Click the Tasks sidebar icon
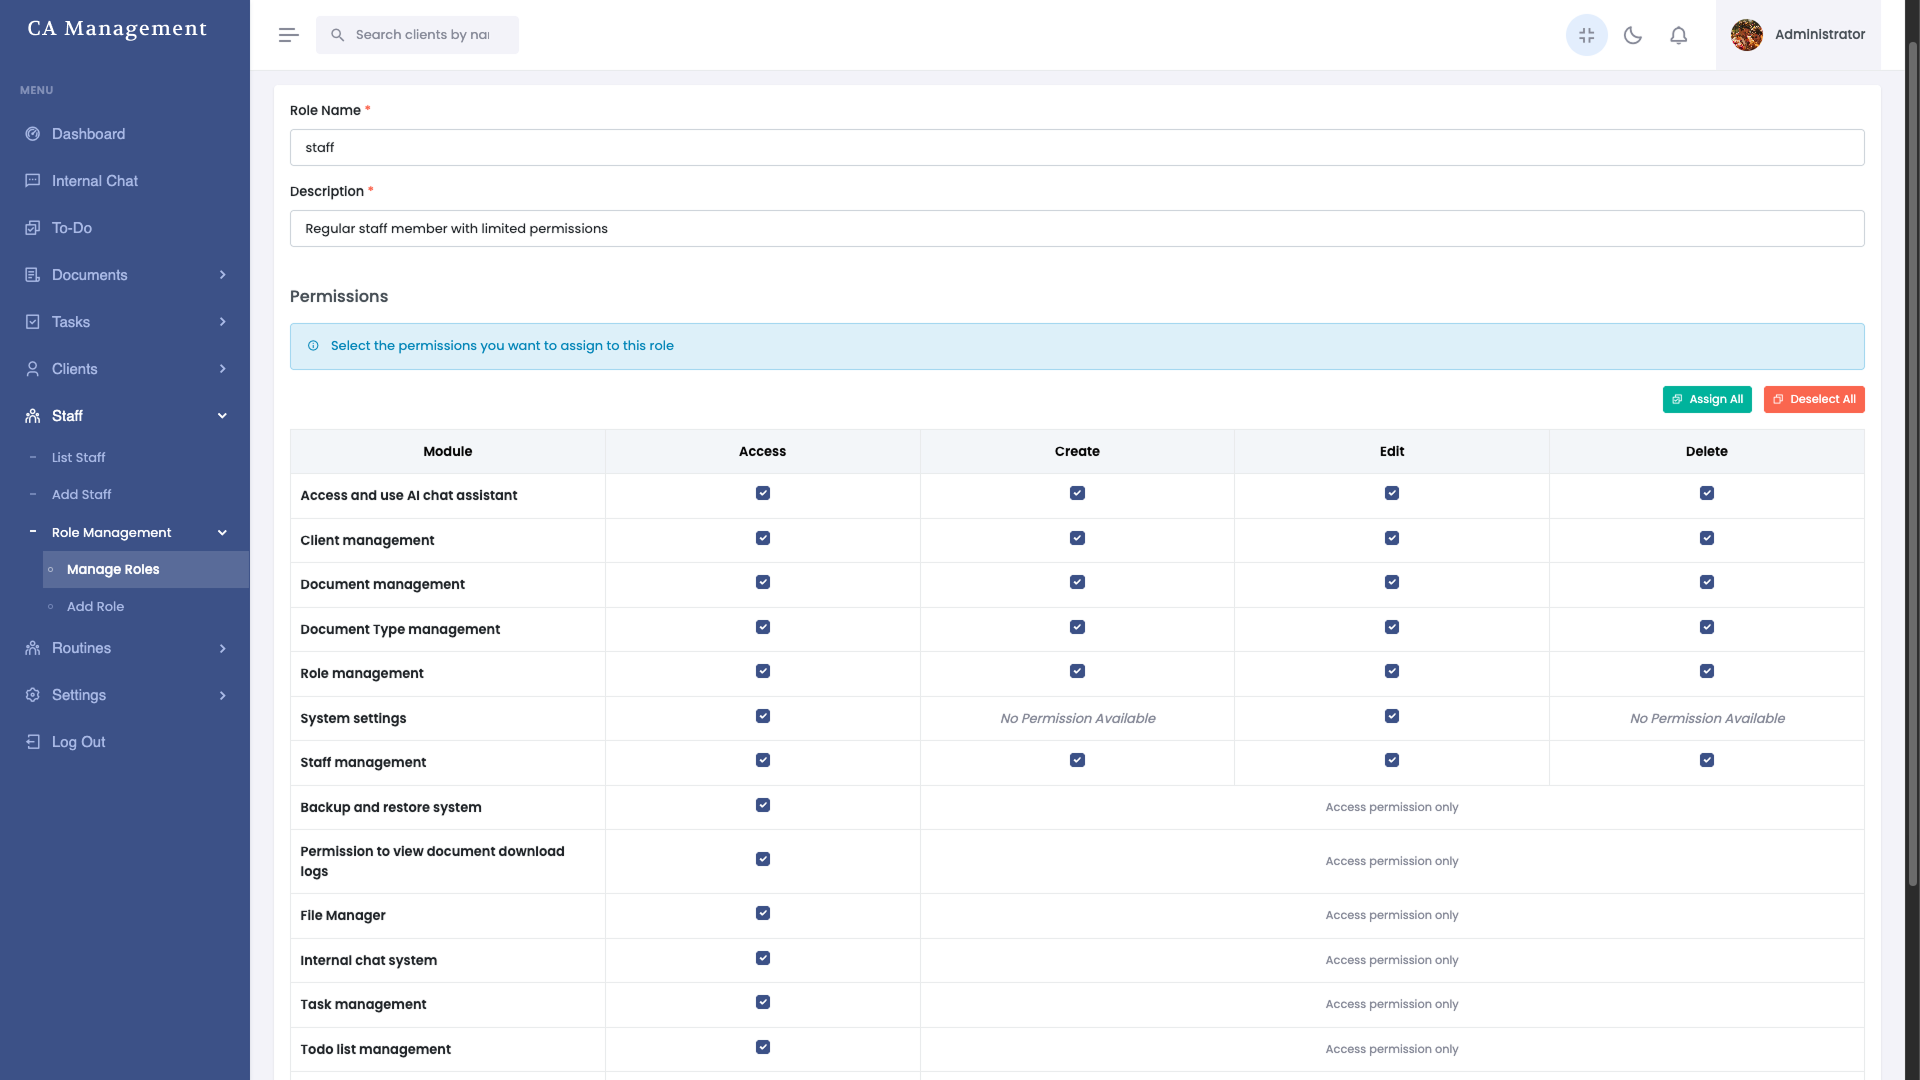1920x1080 pixels. [x=33, y=322]
